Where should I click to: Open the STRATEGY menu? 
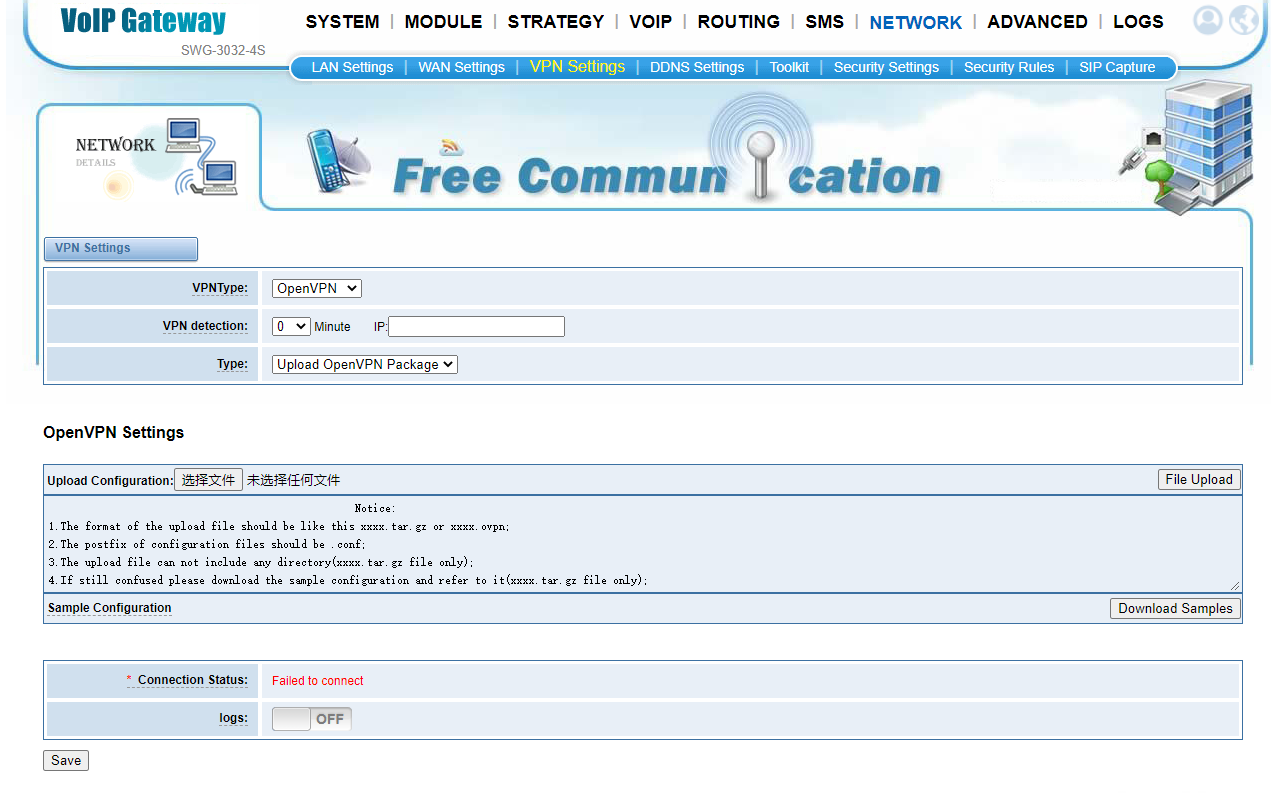click(x=556, y=21)
